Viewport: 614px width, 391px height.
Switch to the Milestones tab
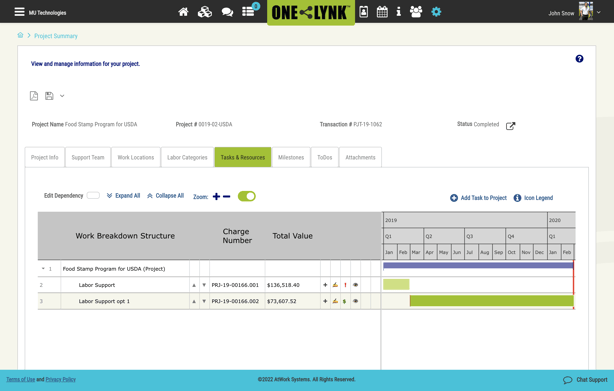pos(291,157)
